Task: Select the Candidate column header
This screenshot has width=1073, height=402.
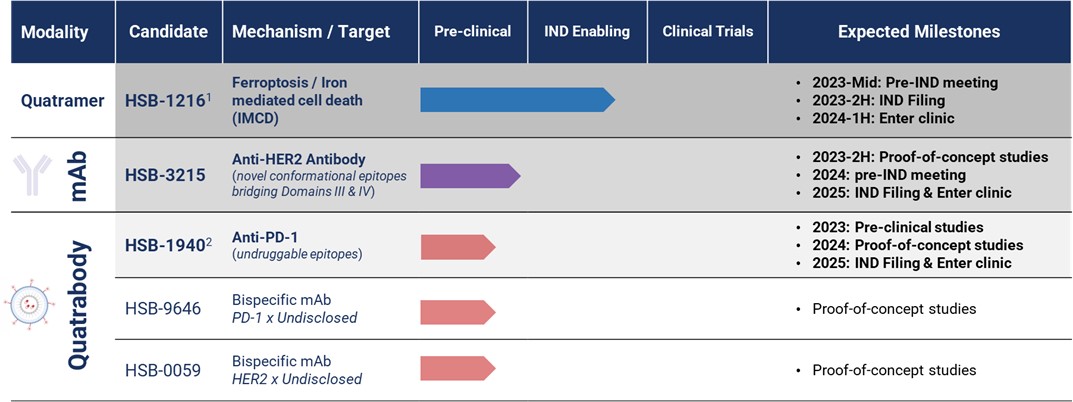Action: (168, 32)
